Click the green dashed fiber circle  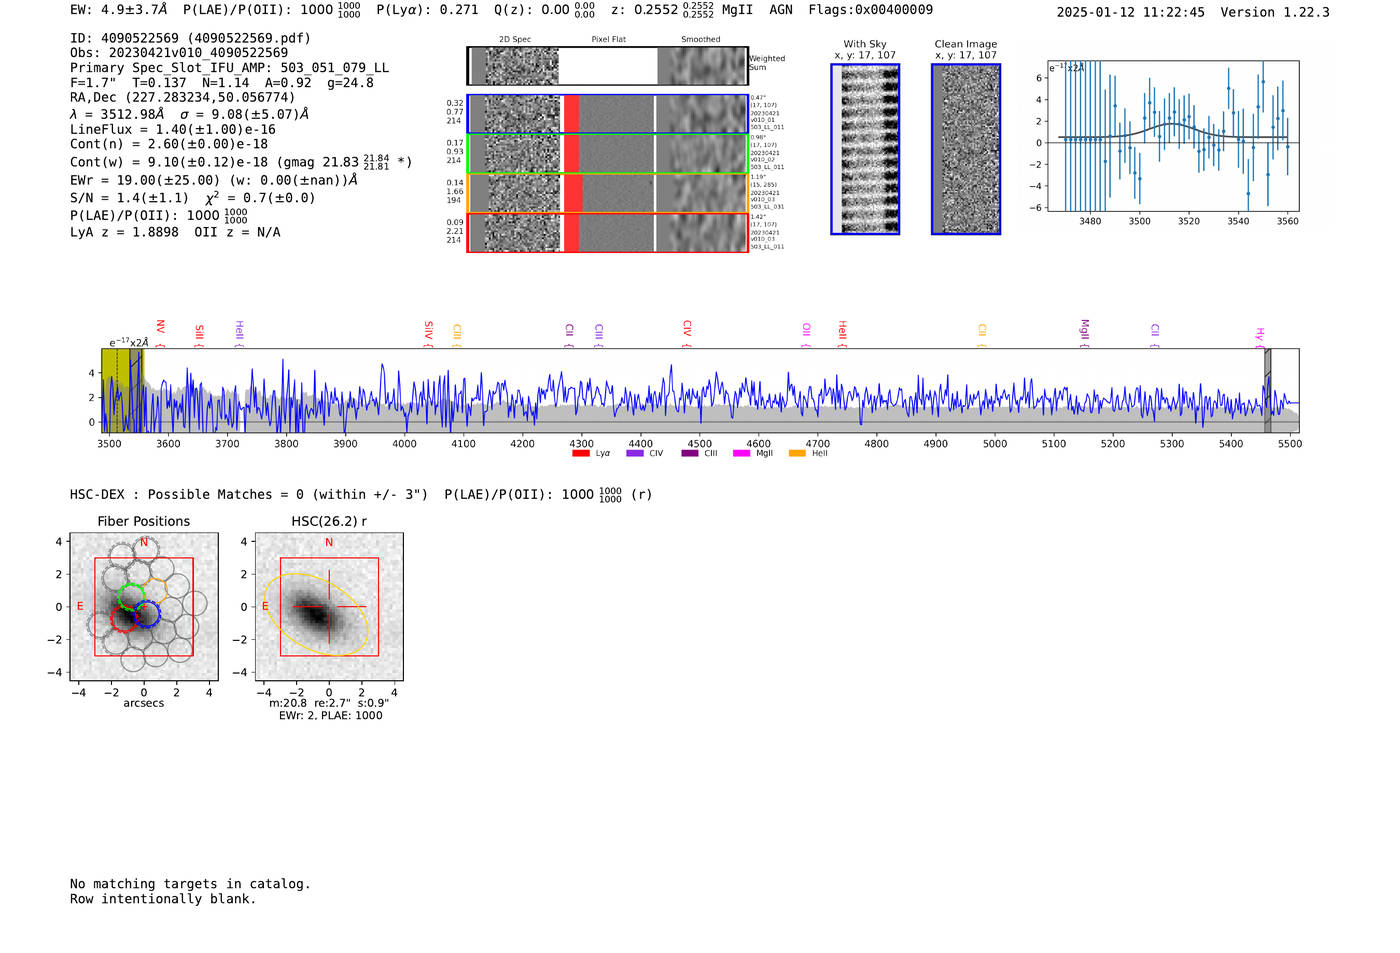pyautogui.click(x=131, y=596)
